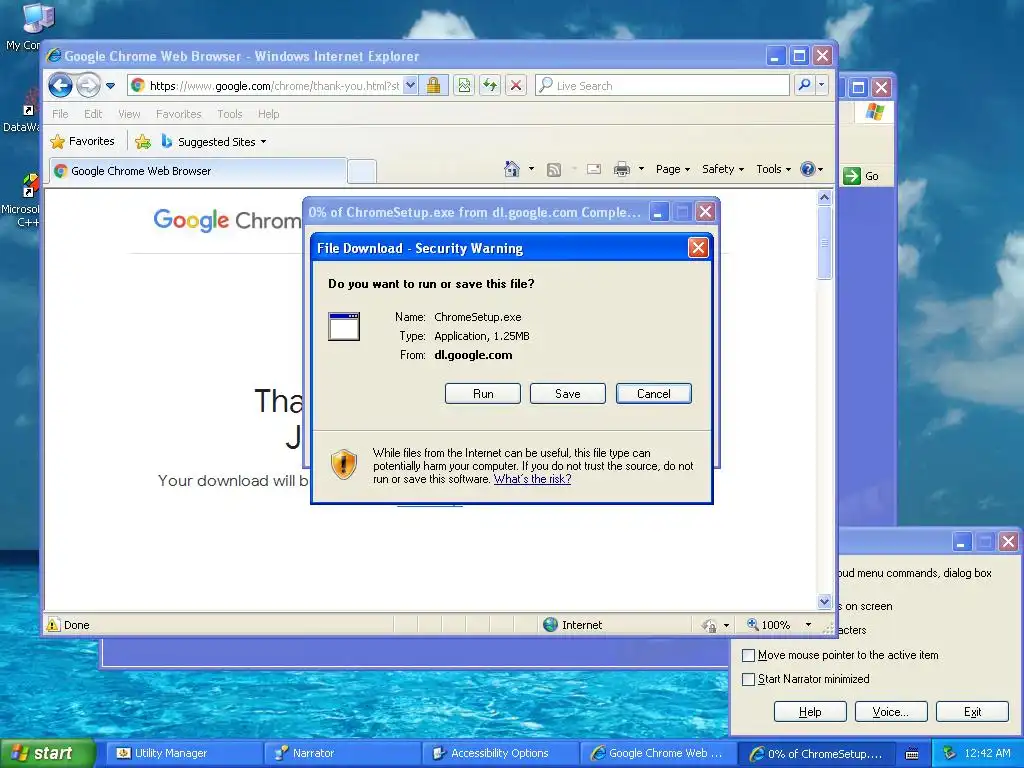Expand the address bar URL dropdown

(410, 85)
